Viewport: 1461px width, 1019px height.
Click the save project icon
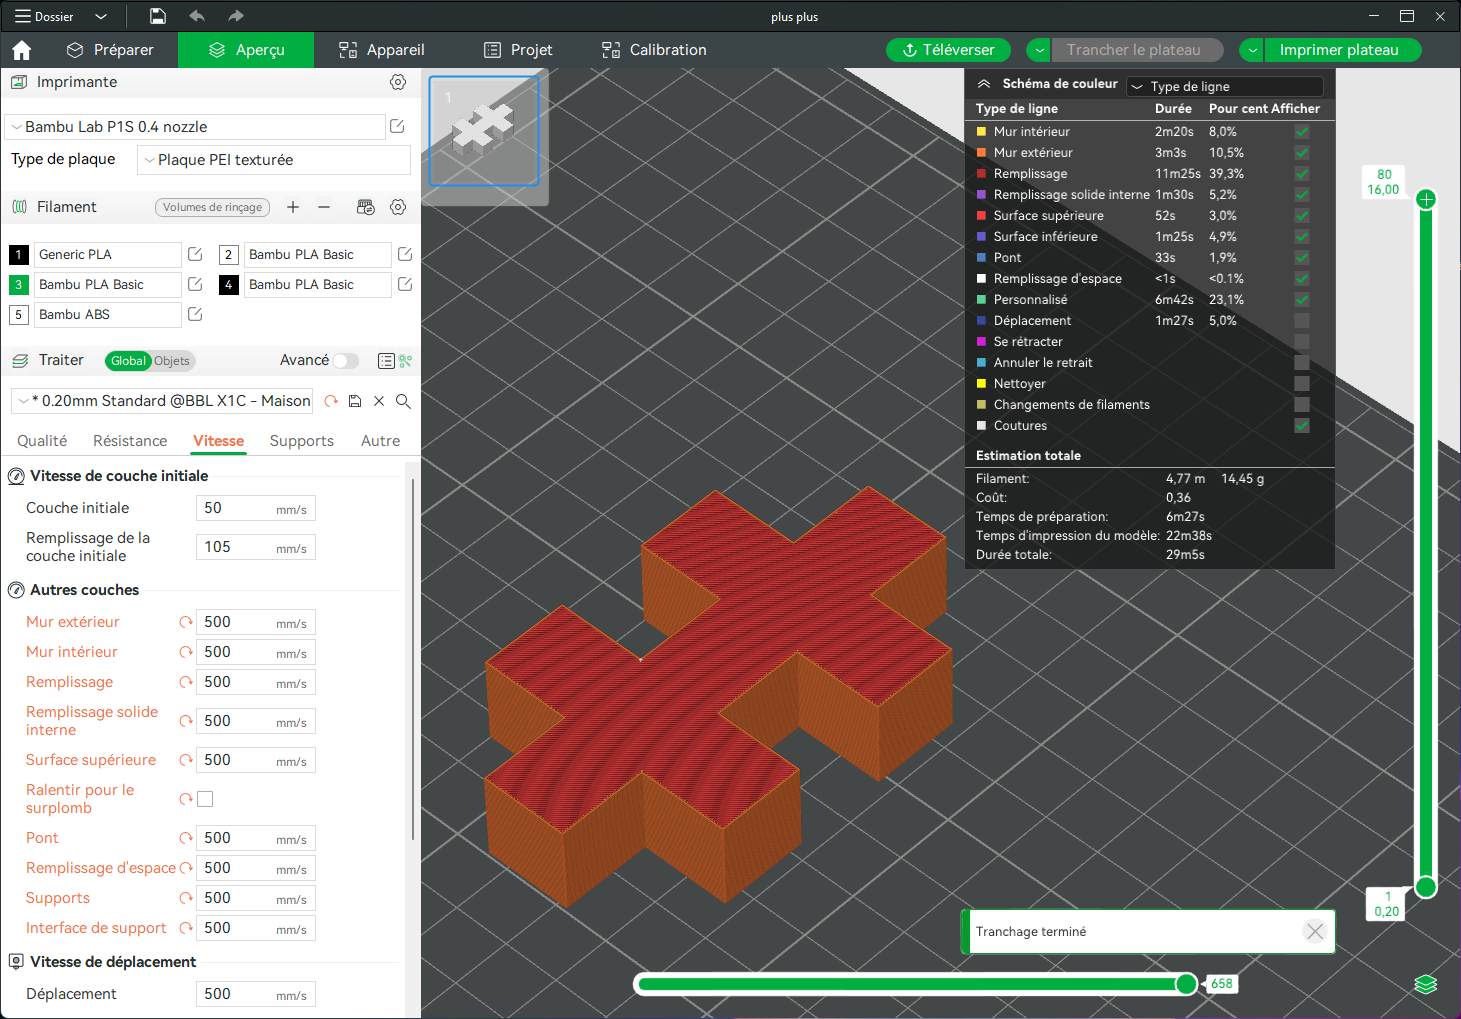click(x=157, y=16)
